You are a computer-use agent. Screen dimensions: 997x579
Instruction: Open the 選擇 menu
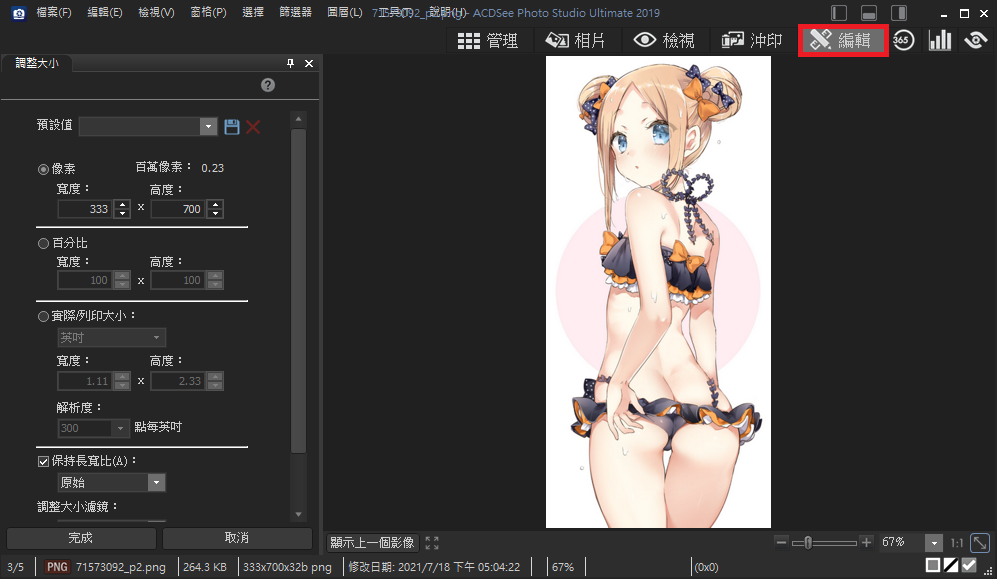[252, 13]
